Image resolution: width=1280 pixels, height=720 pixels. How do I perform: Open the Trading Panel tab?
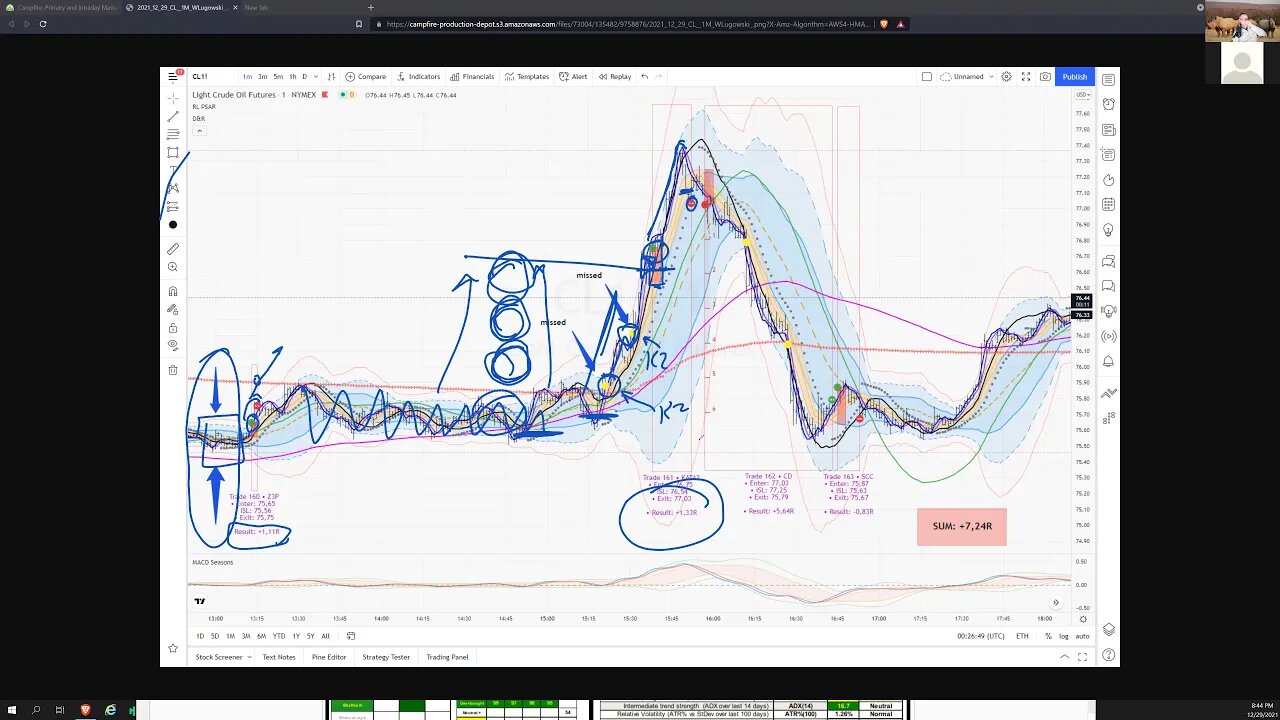click(447, 657)
